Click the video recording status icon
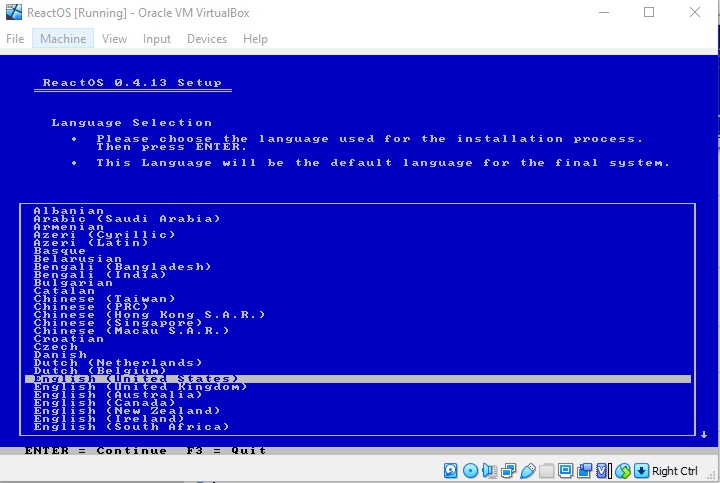 585,471
